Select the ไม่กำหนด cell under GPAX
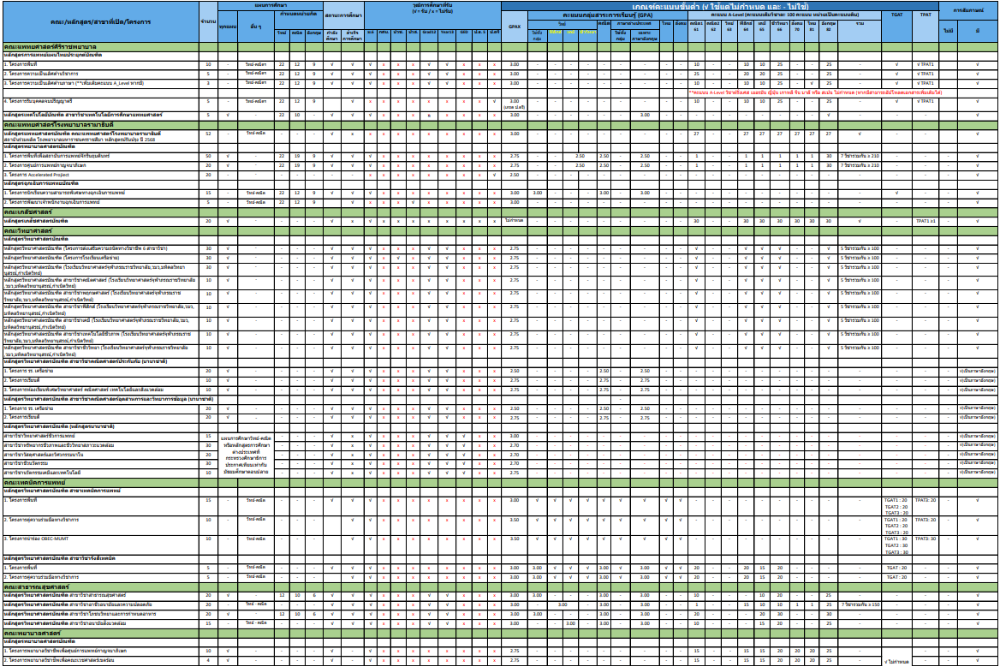 coord(513,222)
